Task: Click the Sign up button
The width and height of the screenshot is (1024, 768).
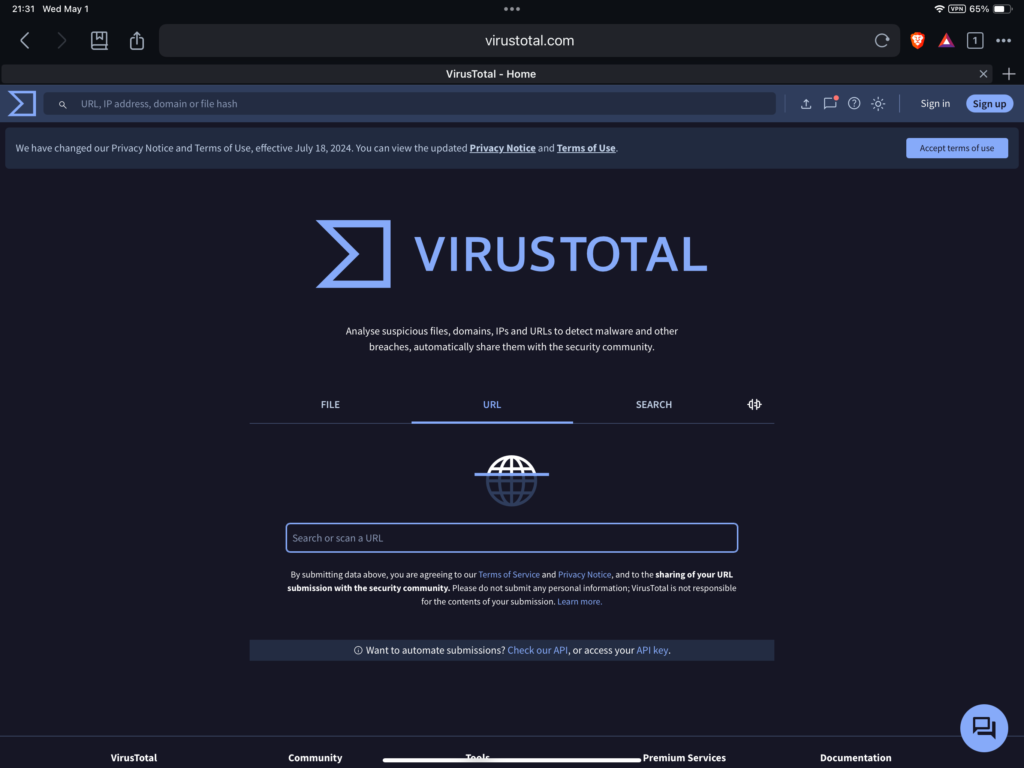Action: (989, 103)
